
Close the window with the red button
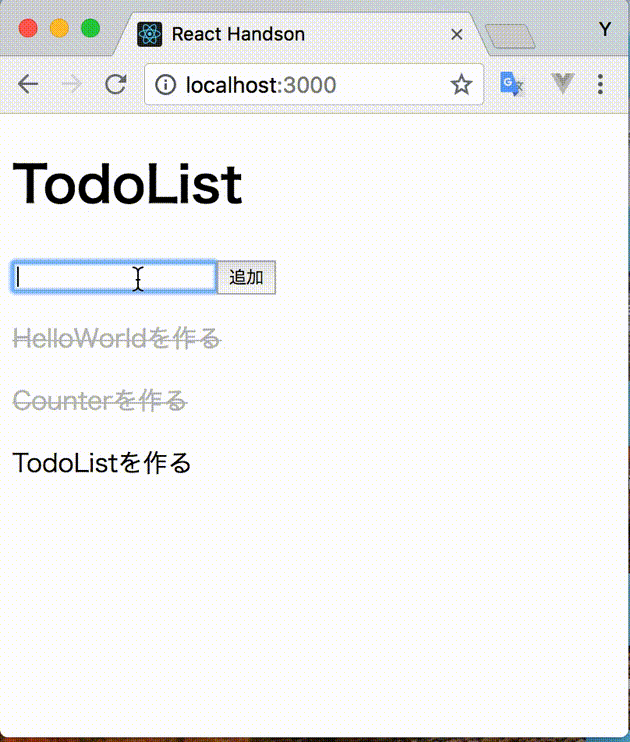[x=28, y=28]
